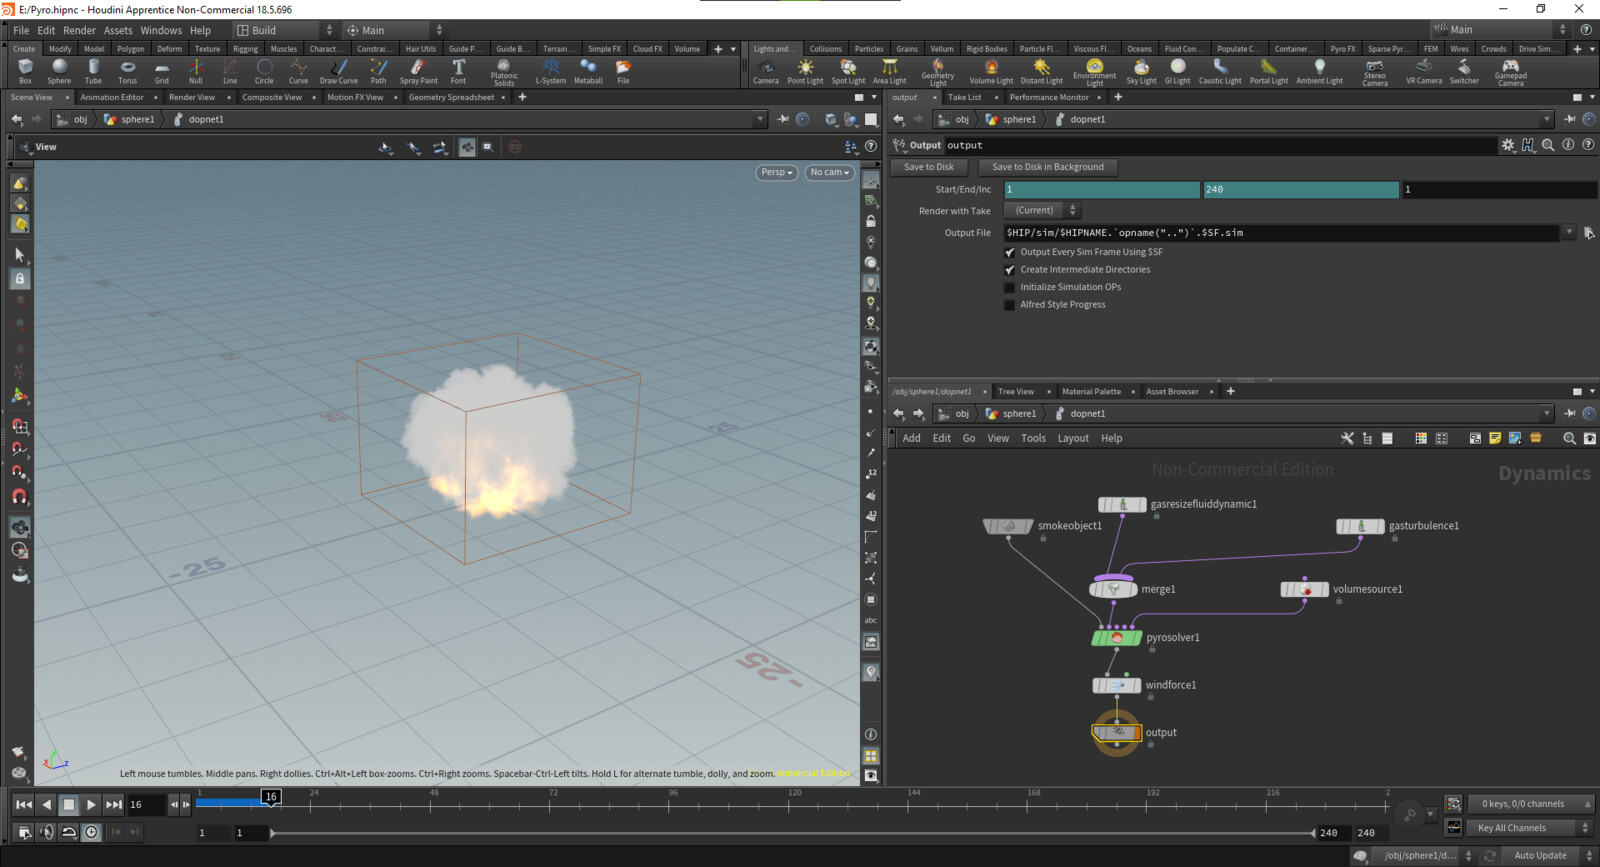Open Render with Take dropdown

tap(1041, 211)
